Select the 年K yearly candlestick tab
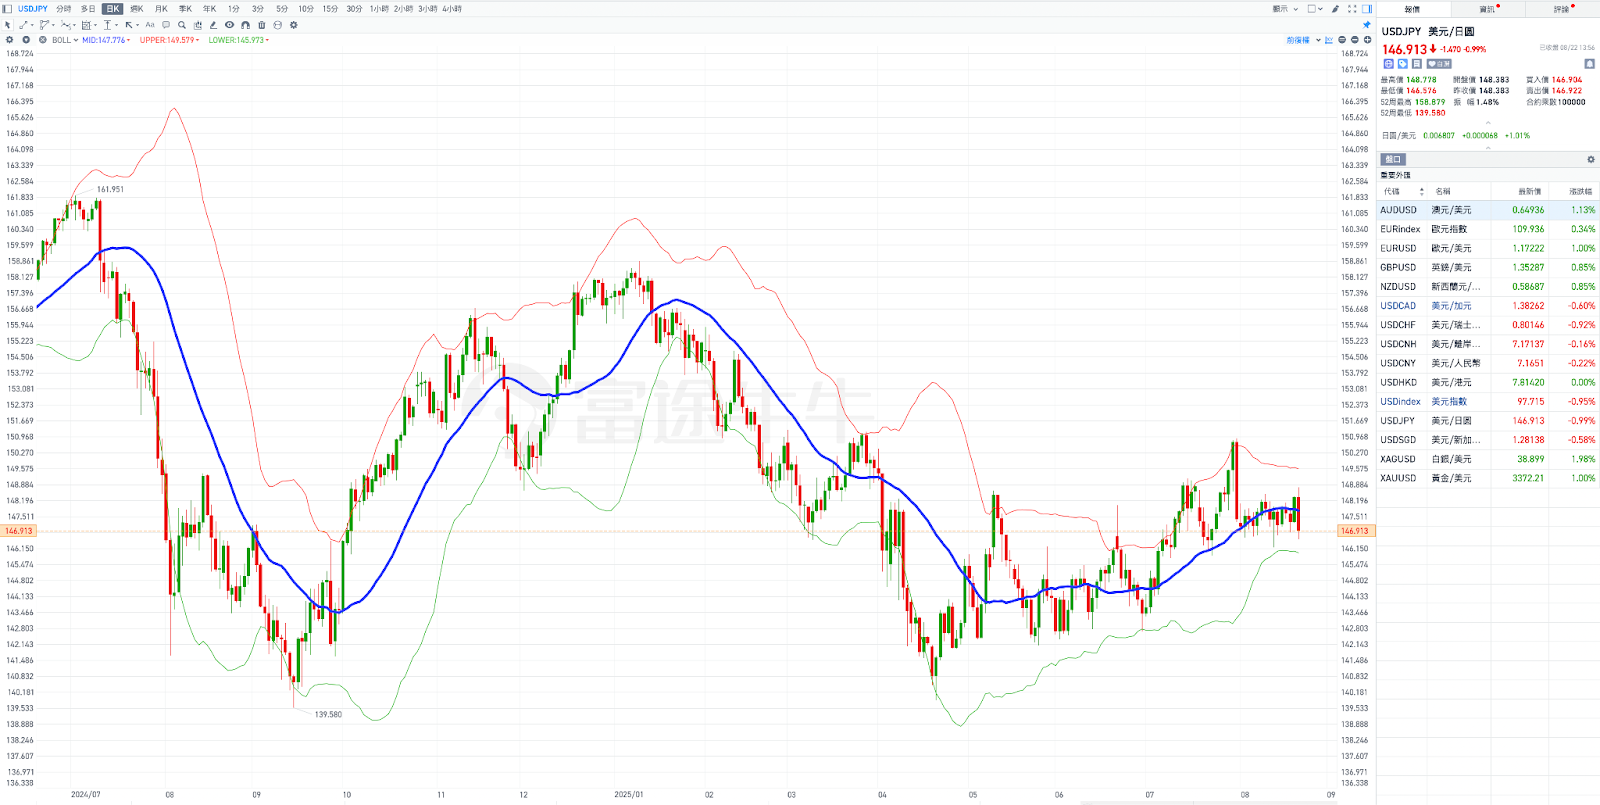1600x805 pixels. tap(209, 9)
